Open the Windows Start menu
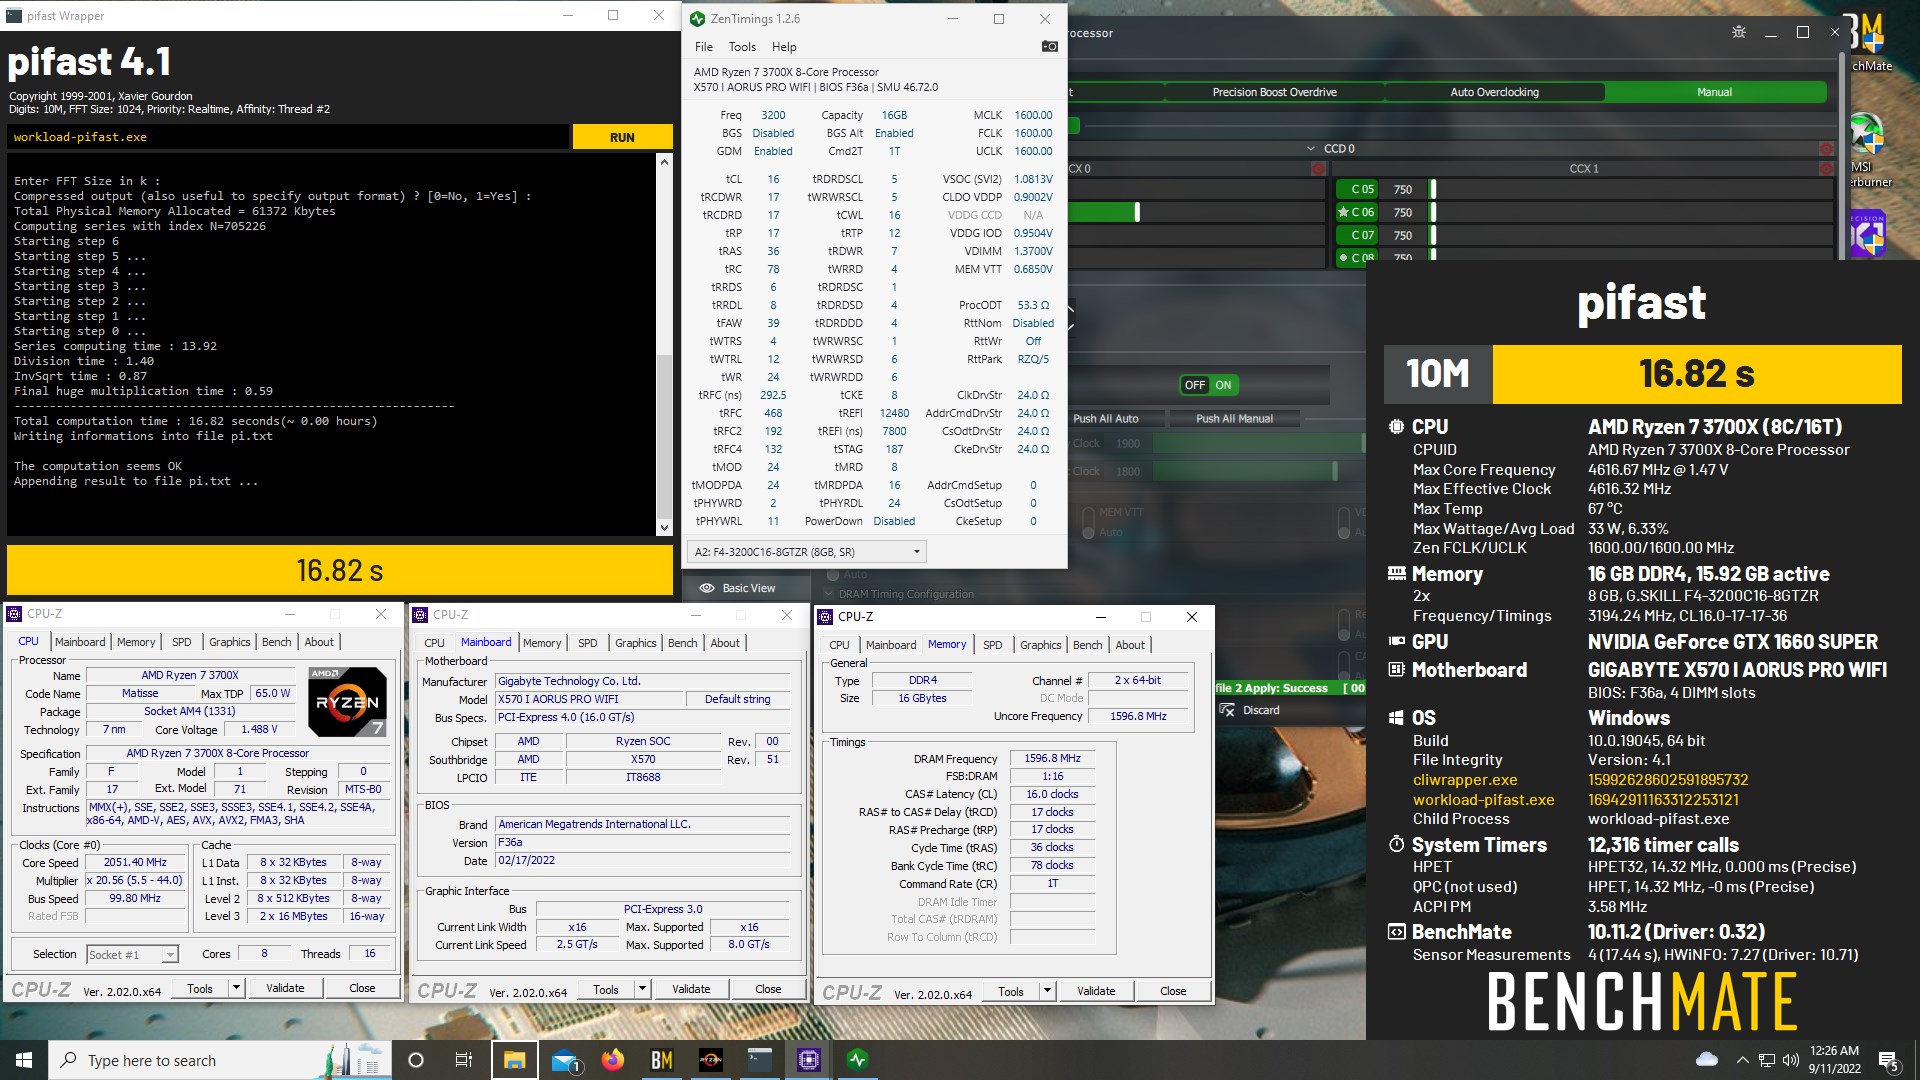This screenshot has width=1920, height=1080. click(x=24, y=1060)
